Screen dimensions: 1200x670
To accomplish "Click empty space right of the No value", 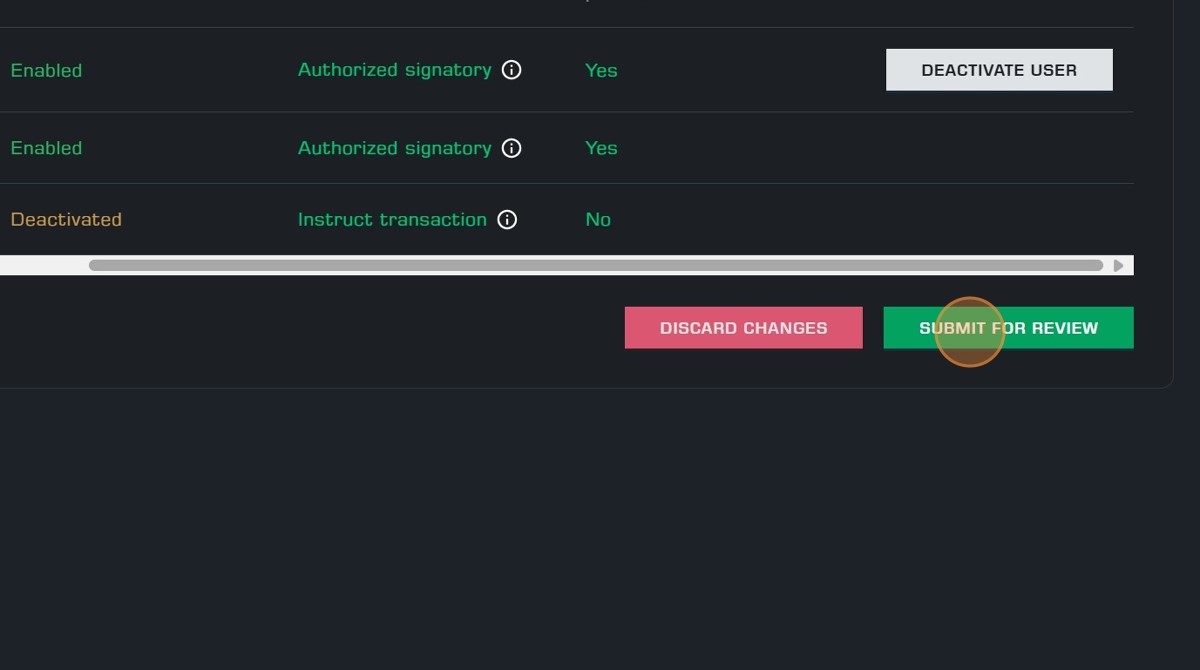I will pyautogui.click(x=850, y=220).
